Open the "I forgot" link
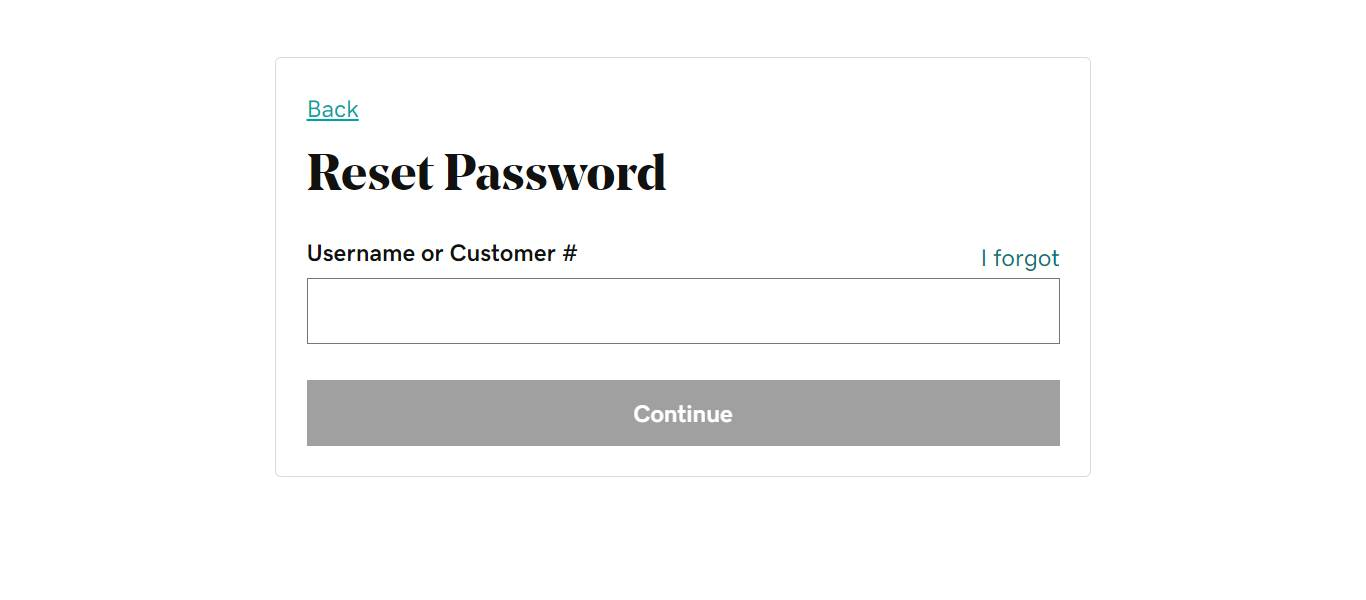The width and height of the screenshot is (1366, 600). [x=1020, y=258]
